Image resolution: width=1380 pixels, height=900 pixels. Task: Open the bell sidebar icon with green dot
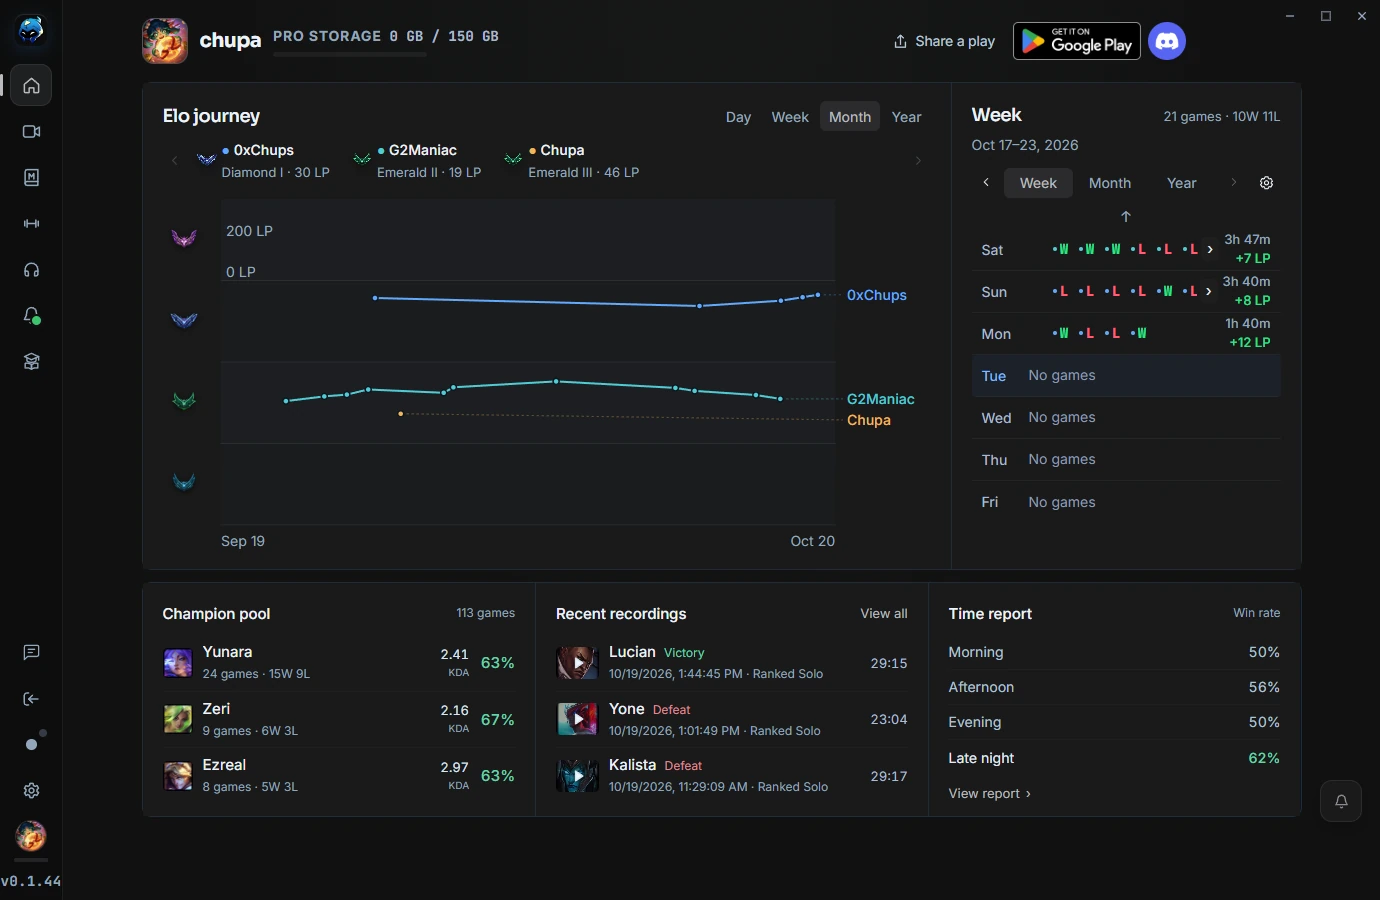point(31,315)
